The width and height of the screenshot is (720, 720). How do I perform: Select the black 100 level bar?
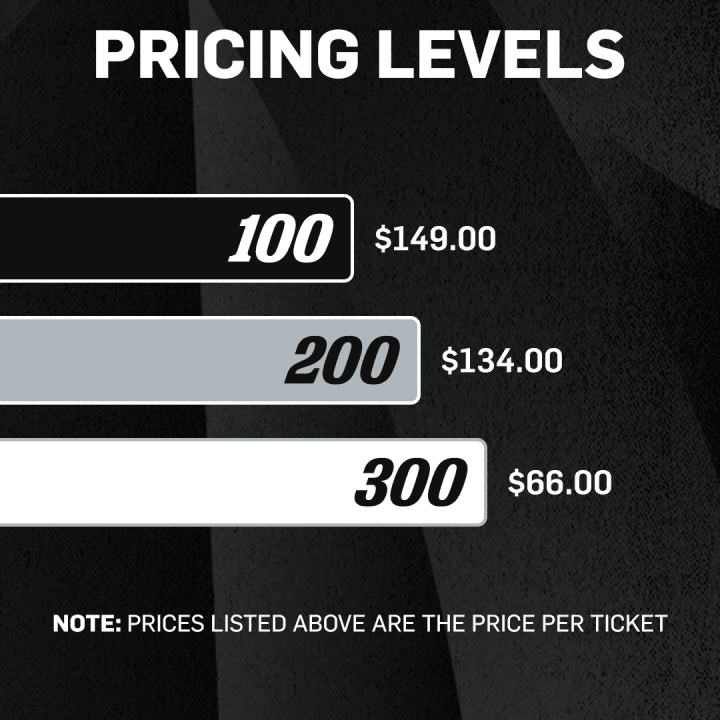pyautogui.click(x=176, y=238)
